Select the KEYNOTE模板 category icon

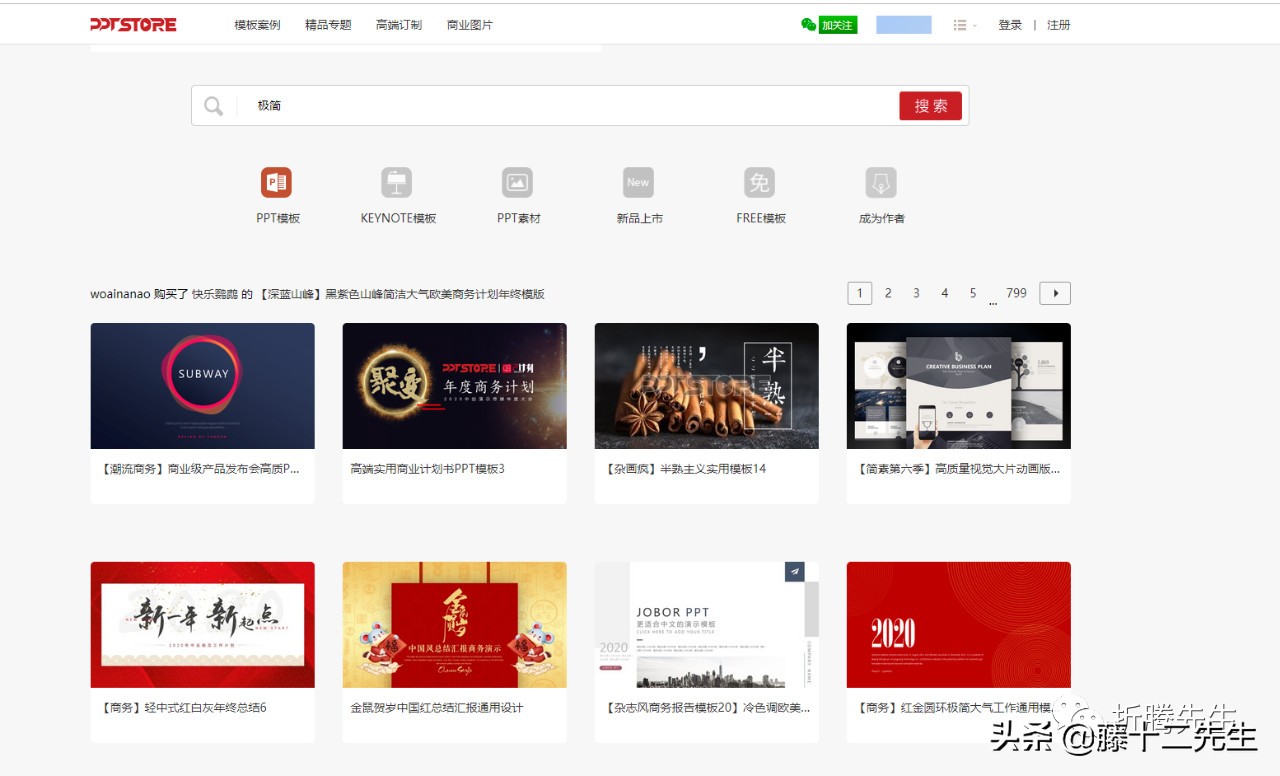coord(397,182)
